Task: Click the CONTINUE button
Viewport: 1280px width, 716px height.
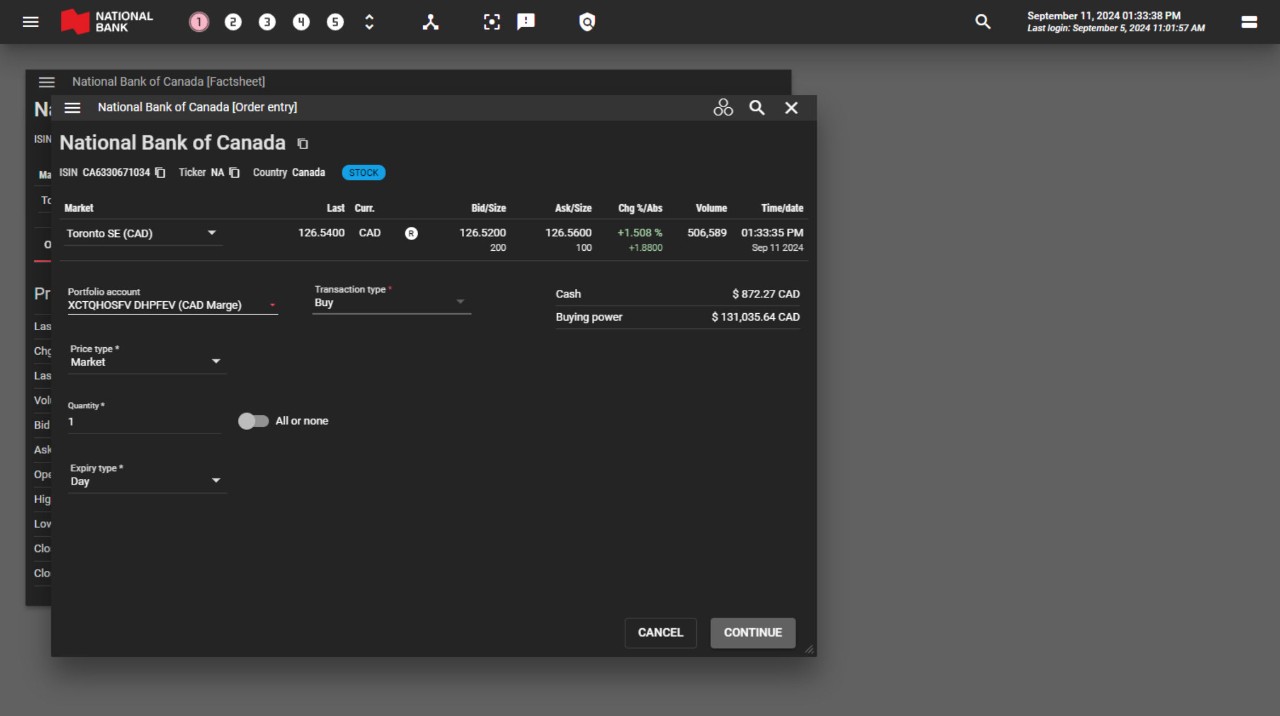Action: click(x=753, y=633)
